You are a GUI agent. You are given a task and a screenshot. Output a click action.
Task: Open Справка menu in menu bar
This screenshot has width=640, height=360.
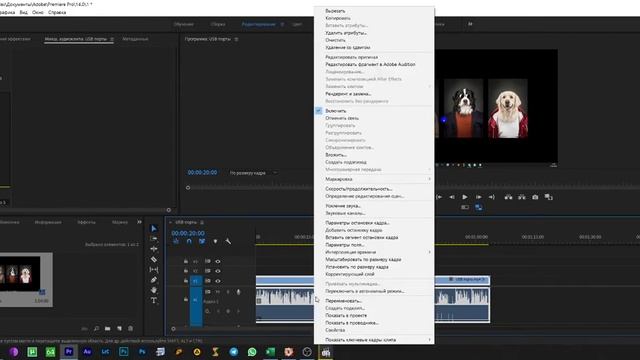pyautogui.click(x=57, y=13)
